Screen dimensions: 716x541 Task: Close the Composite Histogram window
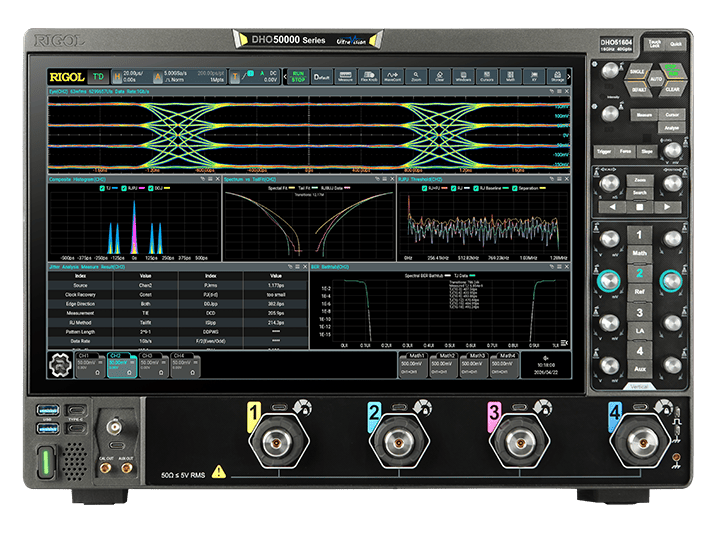[217, 179]
